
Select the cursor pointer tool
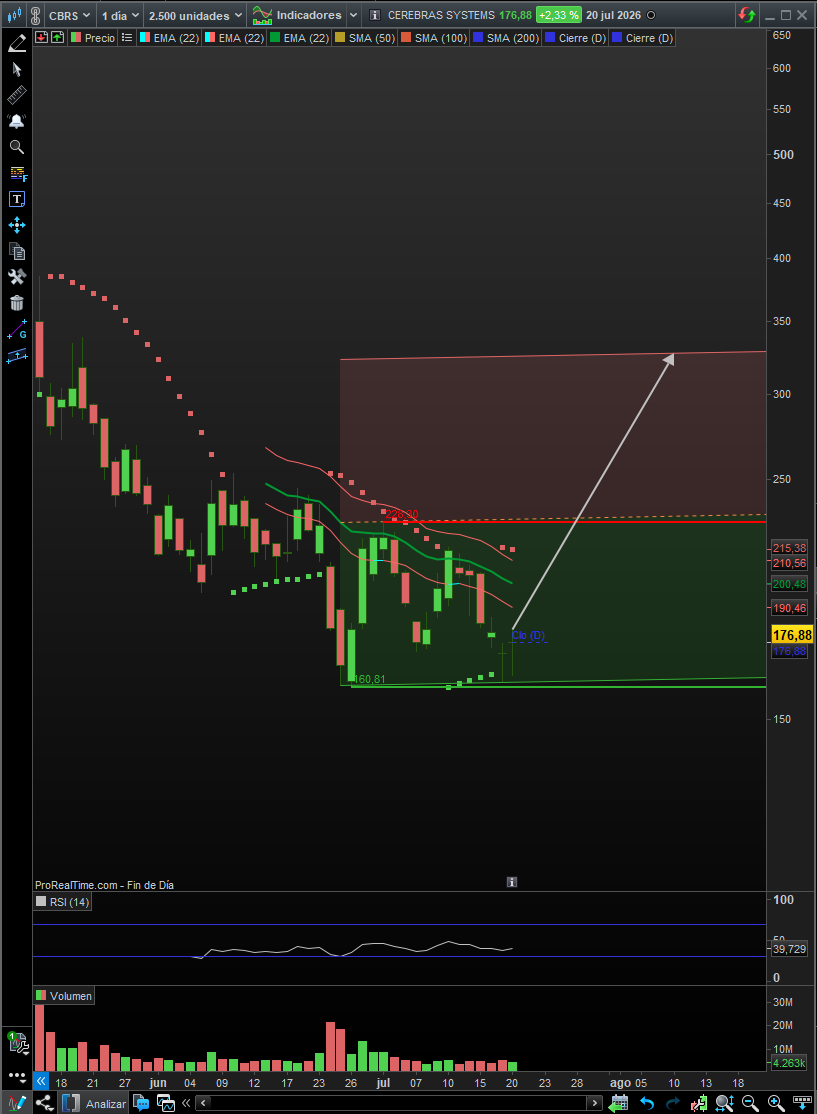17,69
